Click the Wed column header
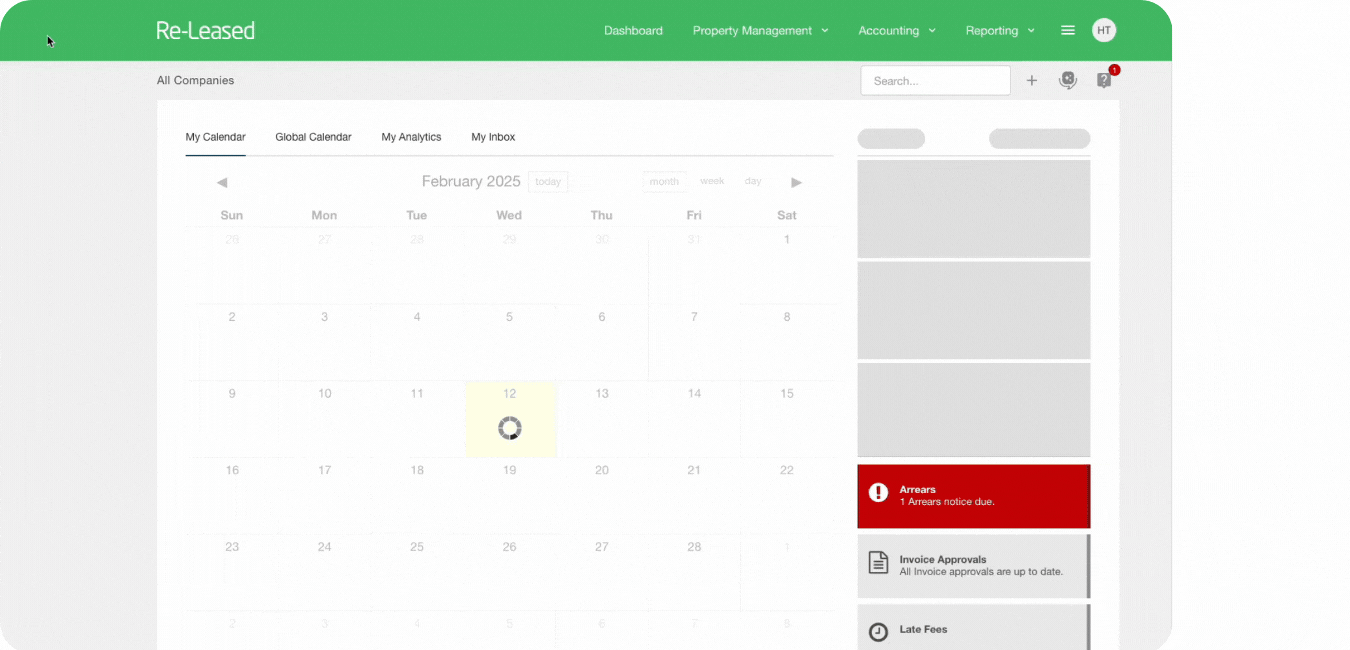The image size is (1350, 650). tap(509, 215)
